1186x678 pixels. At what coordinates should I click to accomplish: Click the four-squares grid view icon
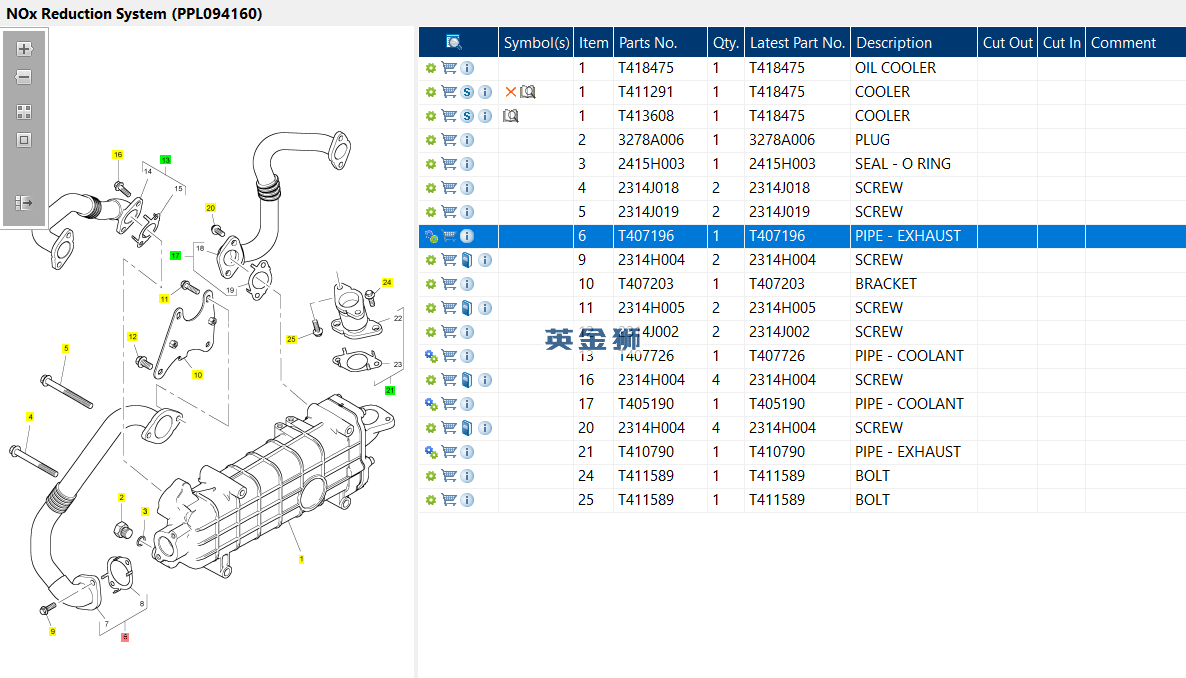[x=24, y=112]
